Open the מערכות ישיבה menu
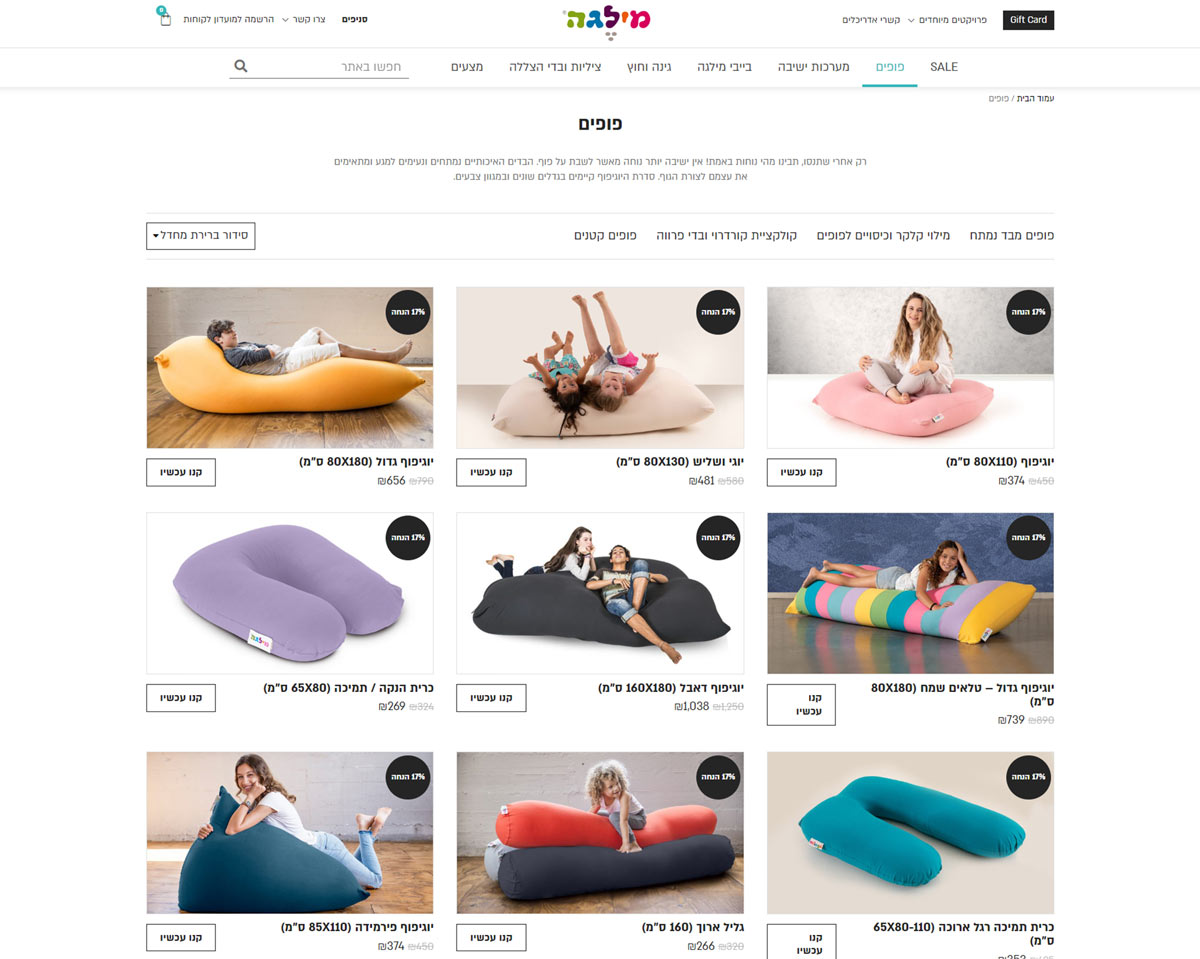Viewport: 1200px width, 959px height. point(814,67)
